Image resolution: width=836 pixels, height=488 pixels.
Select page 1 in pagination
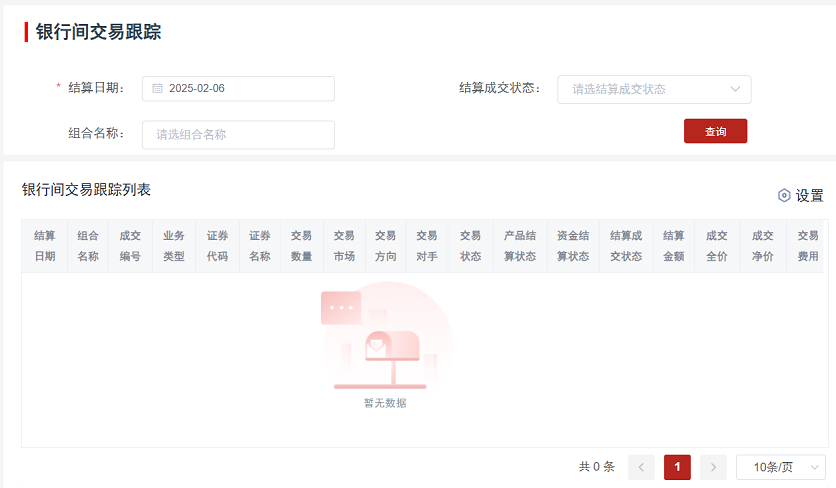click(x=677, y=467)
